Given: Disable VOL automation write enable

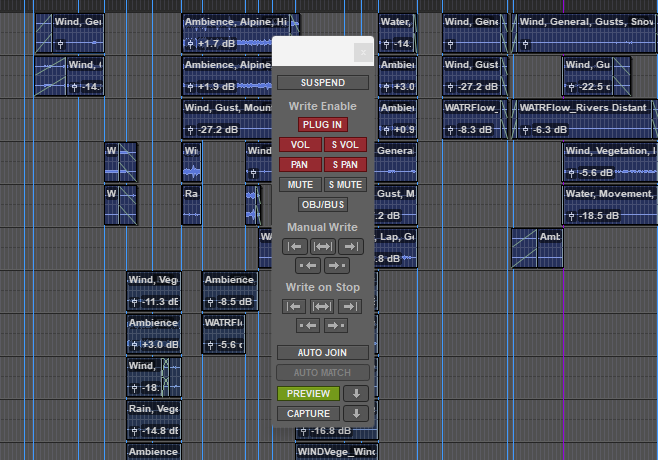Looking at the screenshot, I should click(x=300, y=145).
